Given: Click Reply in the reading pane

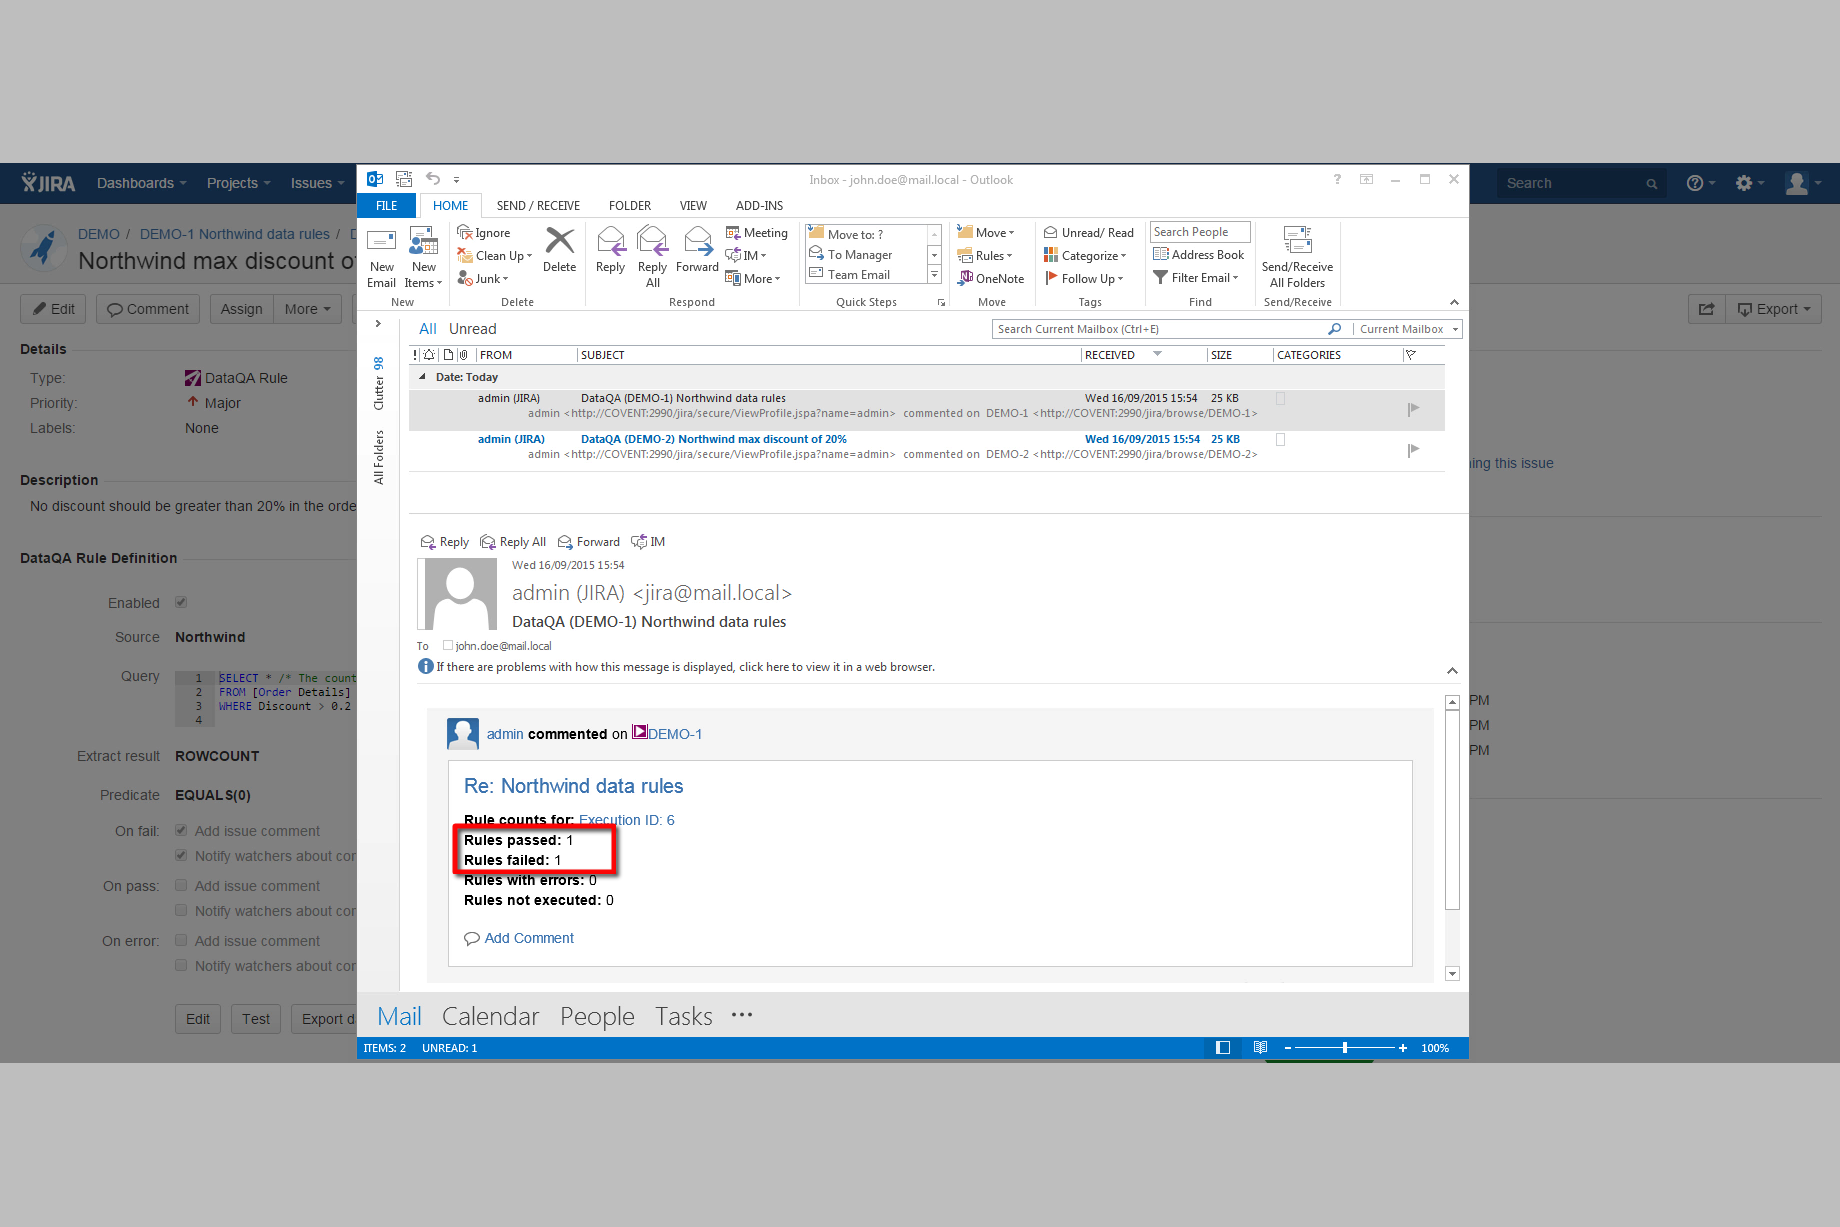Looking at the screenshot, I should tap(445, 542).
